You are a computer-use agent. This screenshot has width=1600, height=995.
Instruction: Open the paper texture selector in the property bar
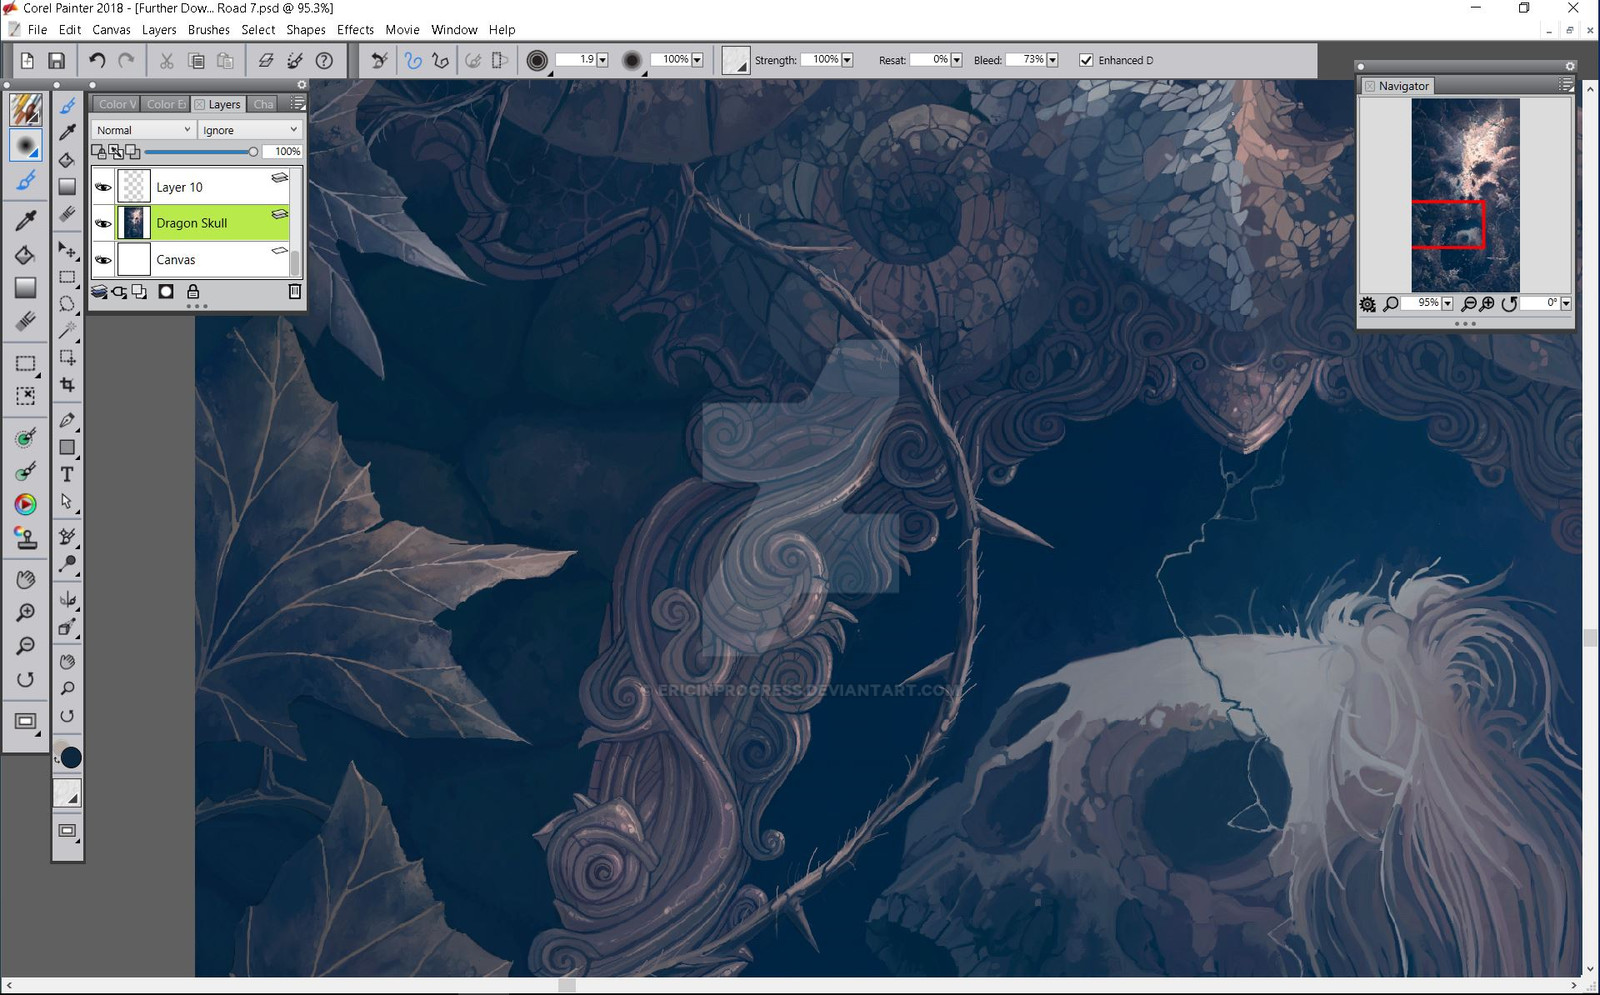tap(735, 61)
